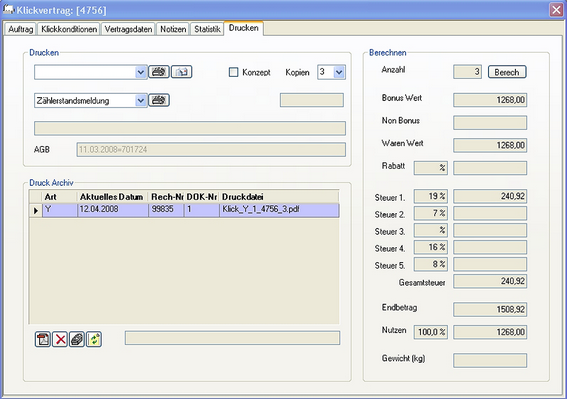Click the AGB field 11.03.2008=701724
The image size is (567, 399).
[x=211, y=149]
